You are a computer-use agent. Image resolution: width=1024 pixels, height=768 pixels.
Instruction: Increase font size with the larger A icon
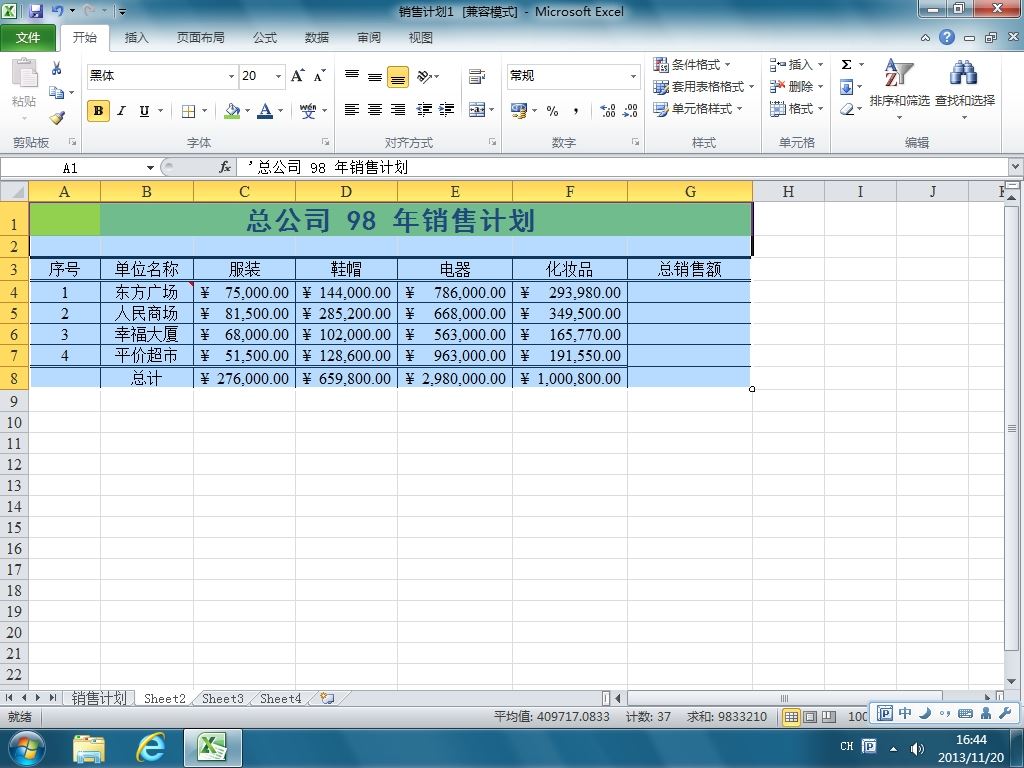coord(298,76)
